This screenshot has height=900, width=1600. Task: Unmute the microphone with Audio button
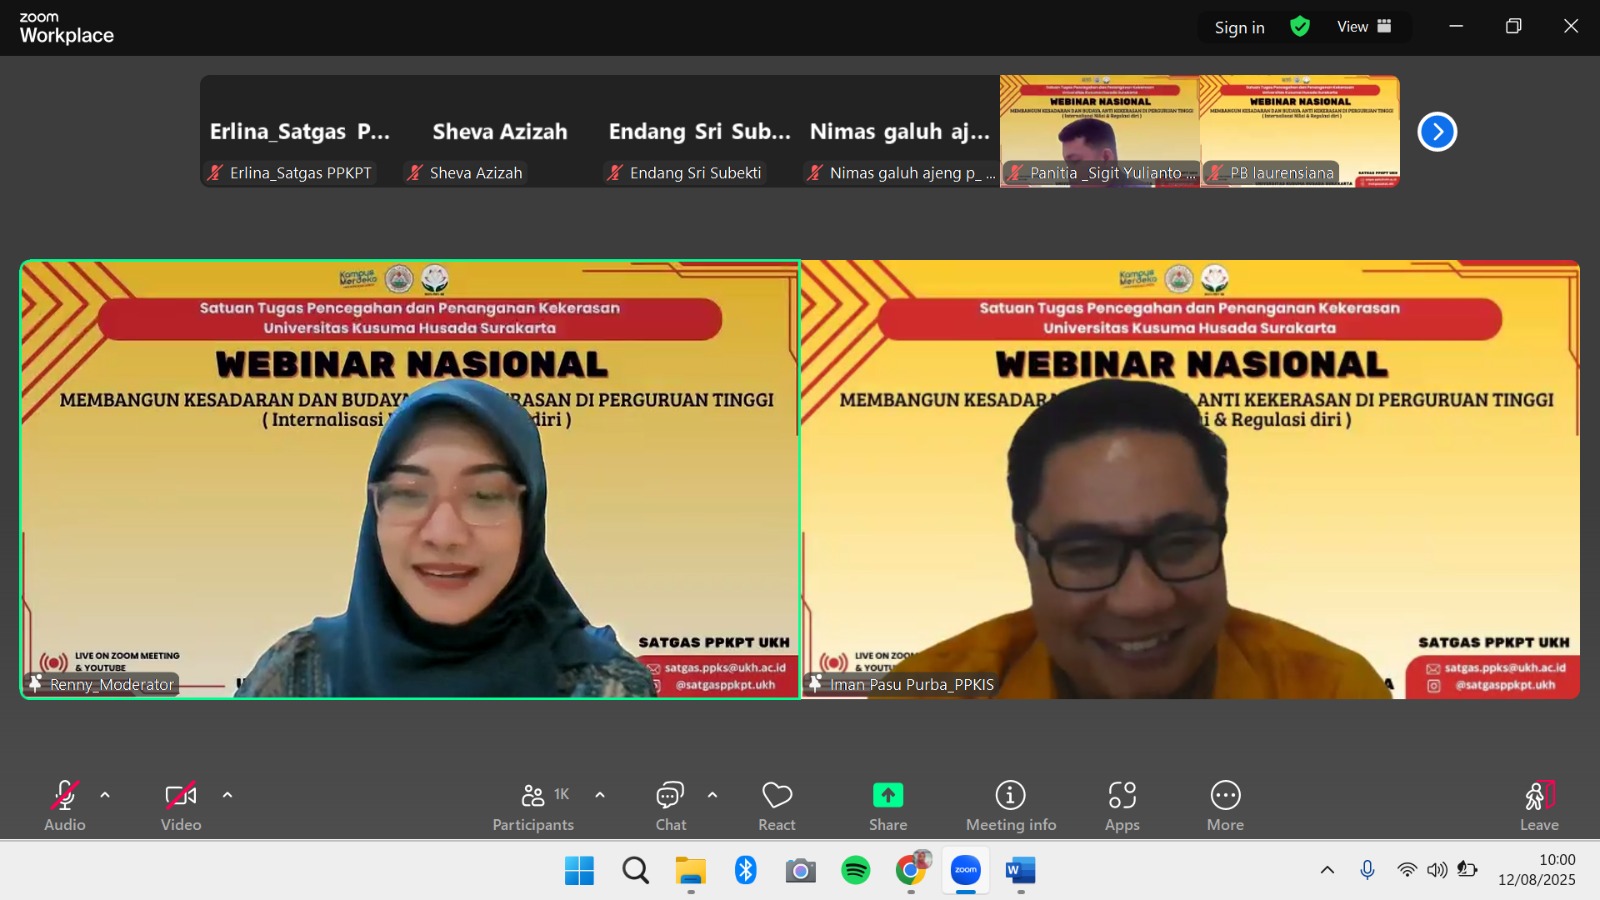(65, 805)
